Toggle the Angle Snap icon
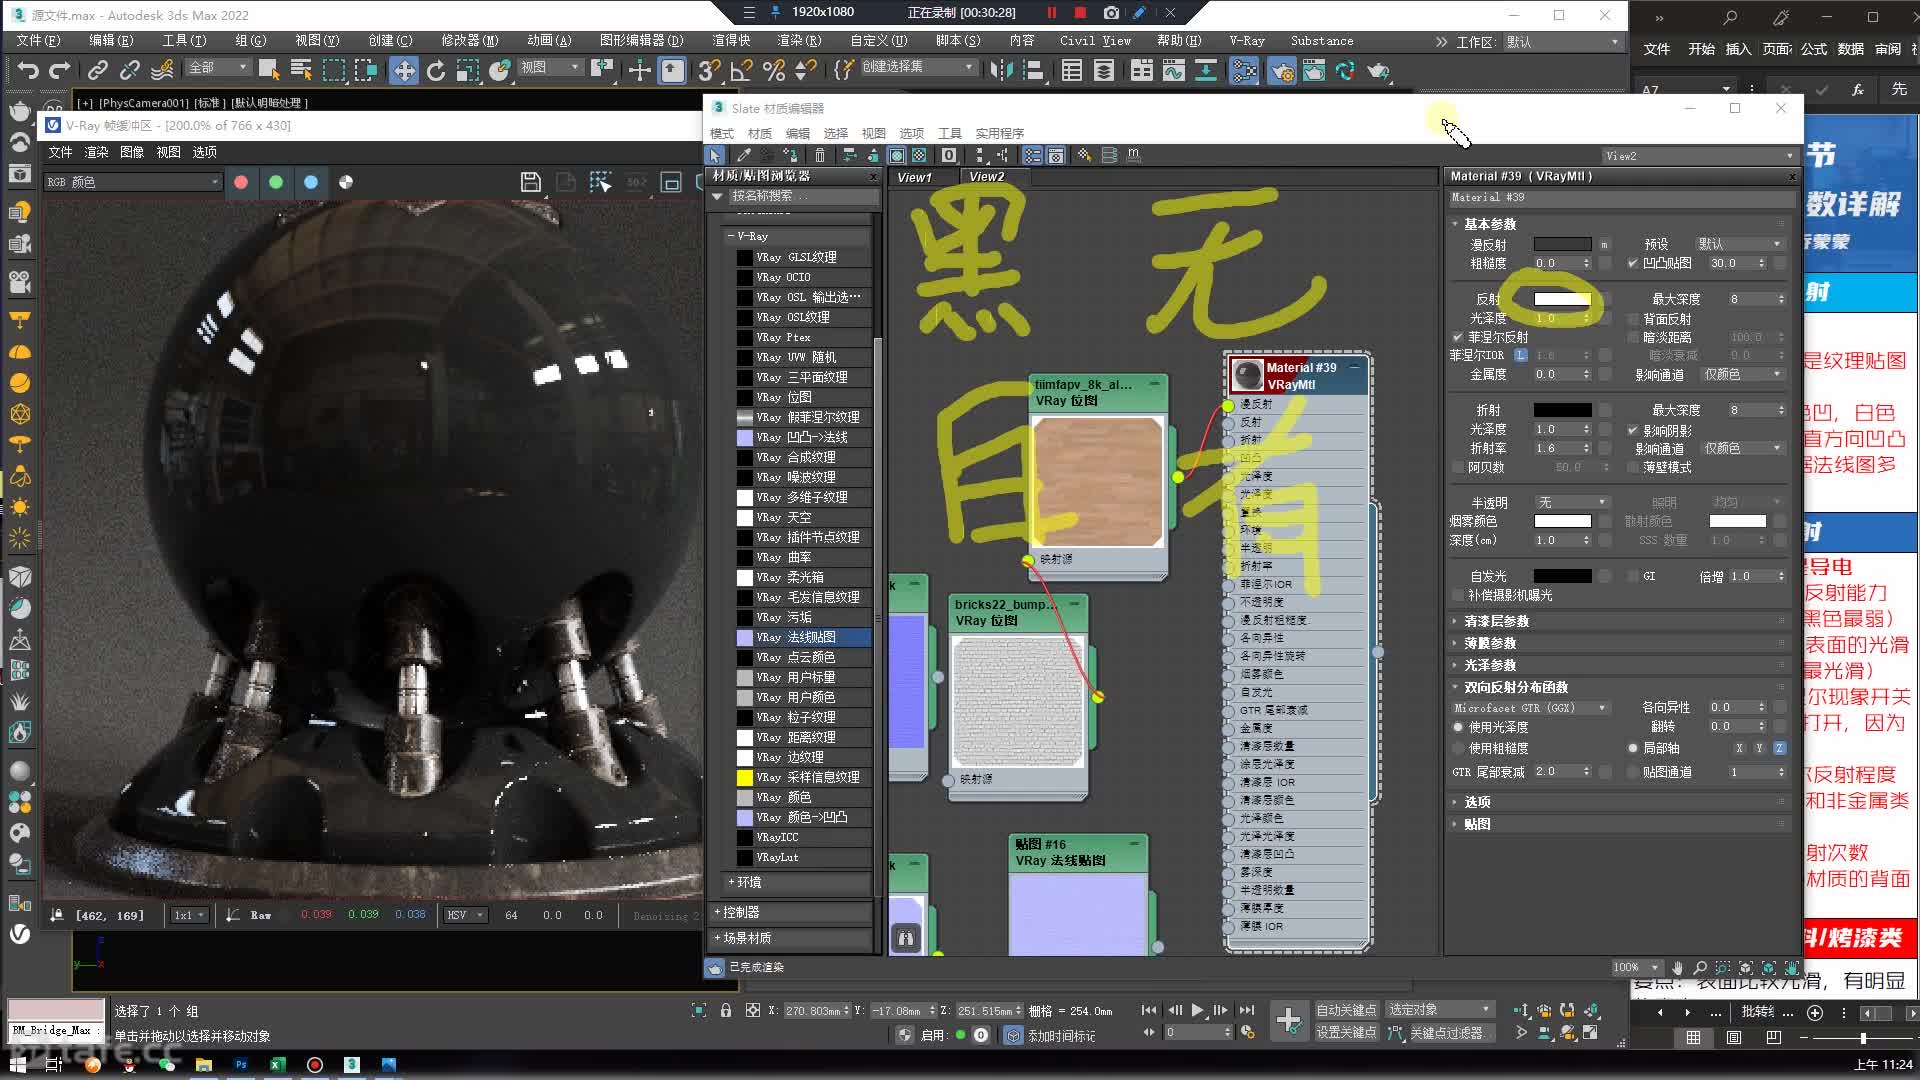The image size is (1920, 1080). coord(741,70)
